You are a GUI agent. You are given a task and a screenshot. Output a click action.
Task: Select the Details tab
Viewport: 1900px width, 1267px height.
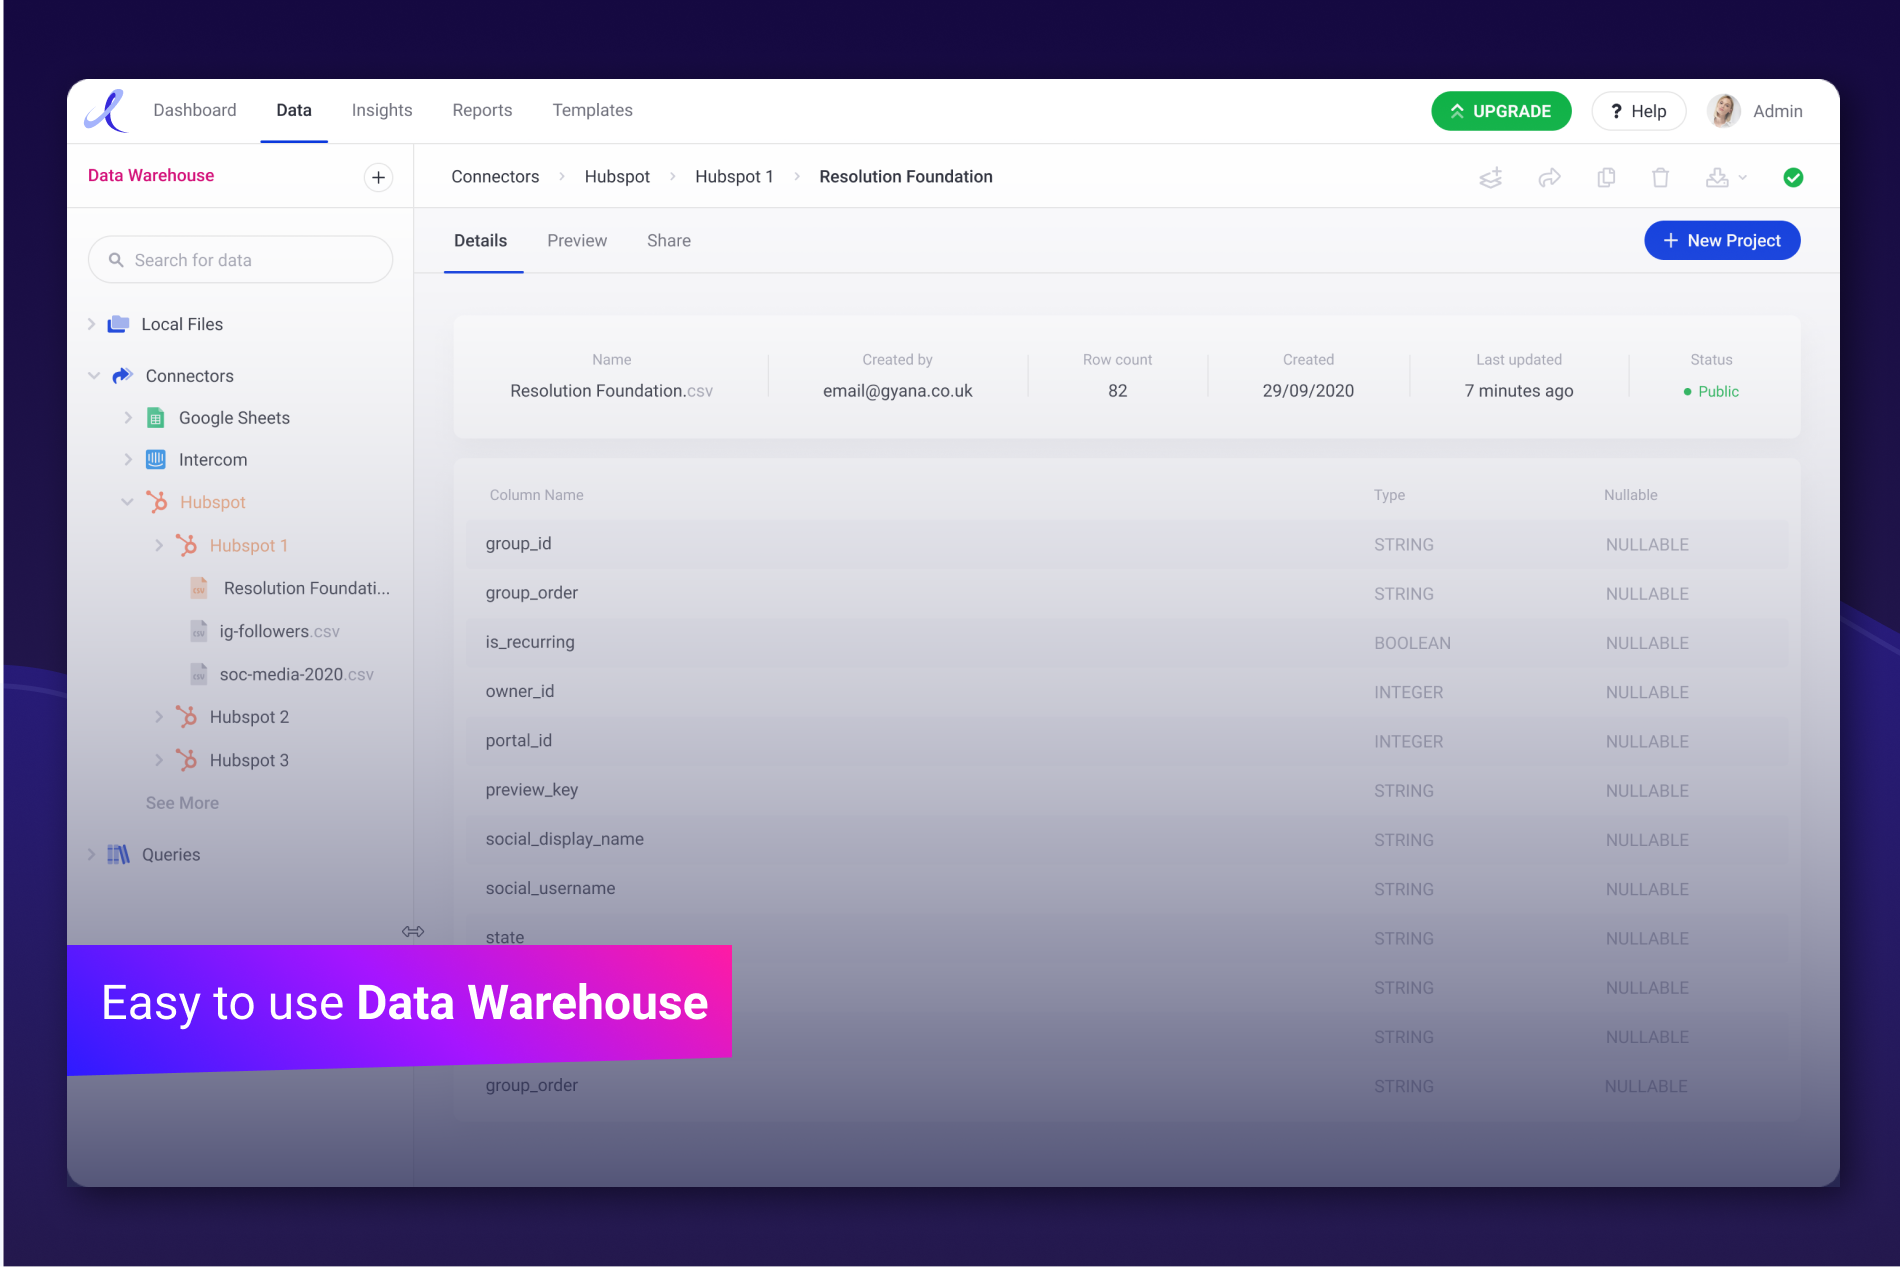pyautogui.click(x=481, y=241)
